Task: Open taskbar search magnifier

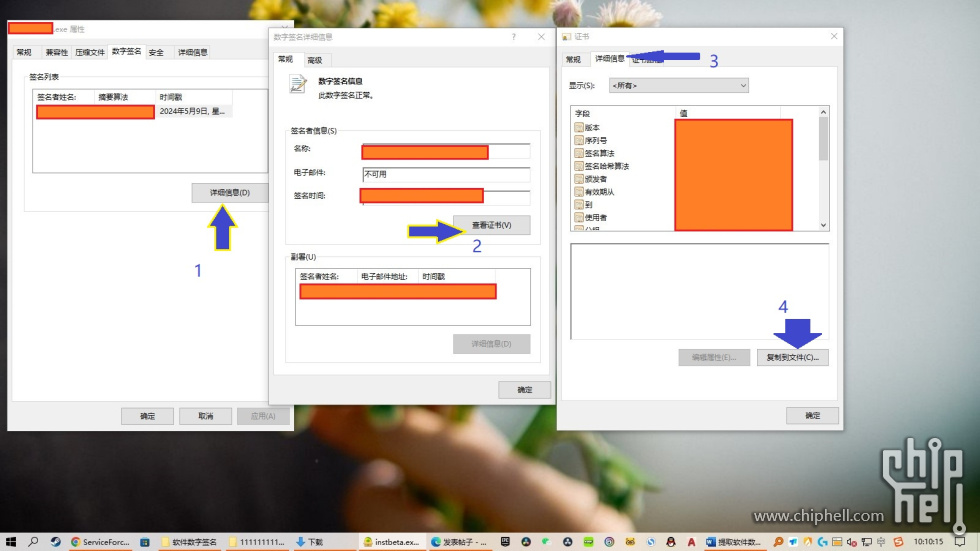Action: (x=33, y=542)
